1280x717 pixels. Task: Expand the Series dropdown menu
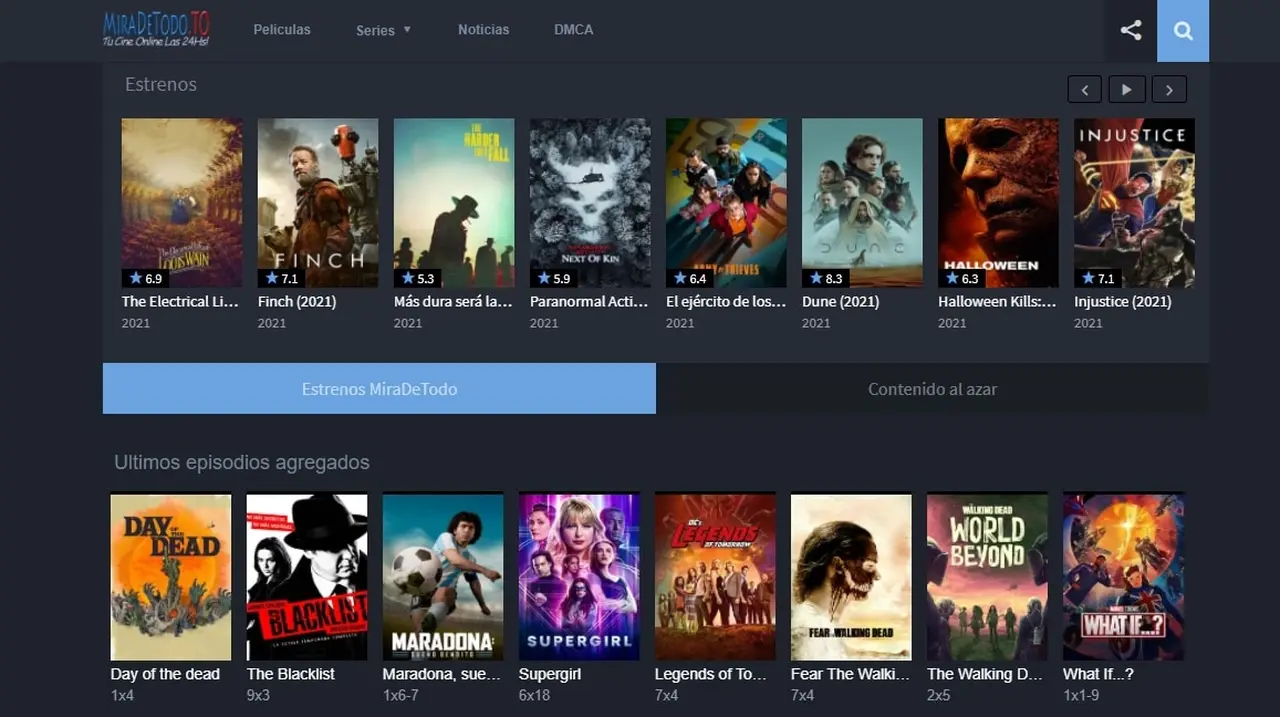pyautogui.click(x=384, y=30)
